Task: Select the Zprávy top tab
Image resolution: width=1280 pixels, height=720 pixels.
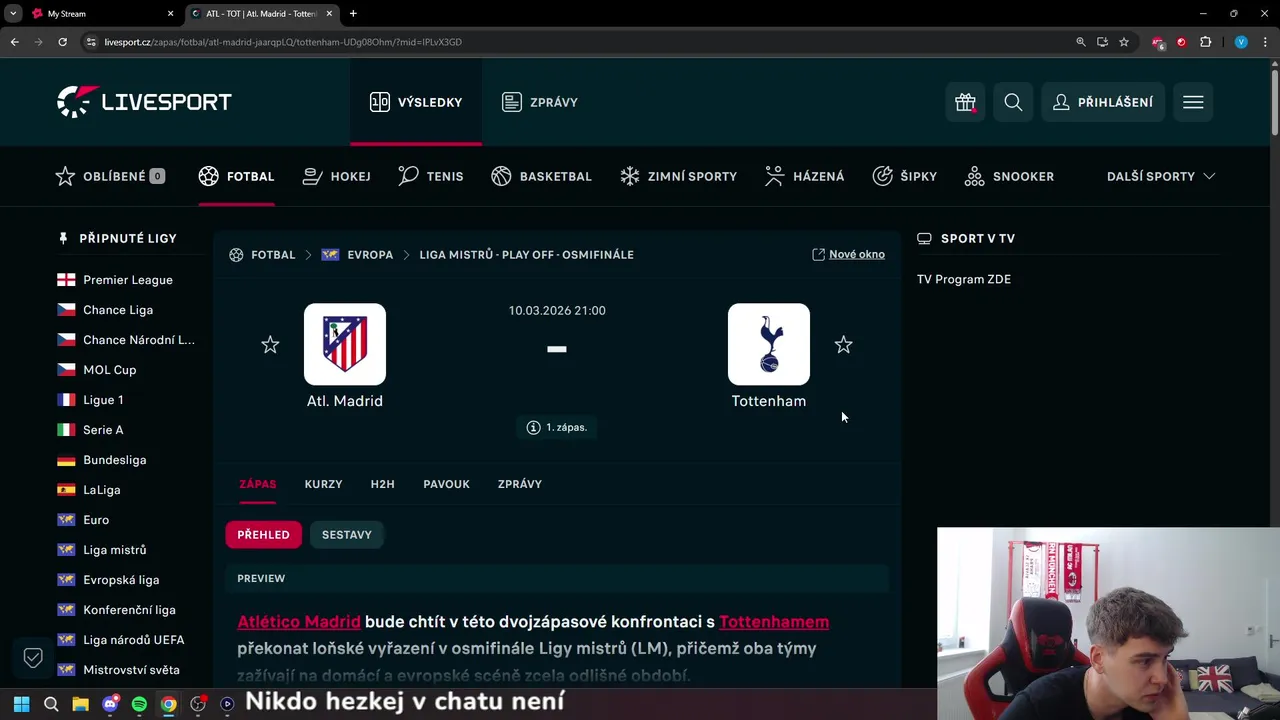Action: [x=540, y=102]
